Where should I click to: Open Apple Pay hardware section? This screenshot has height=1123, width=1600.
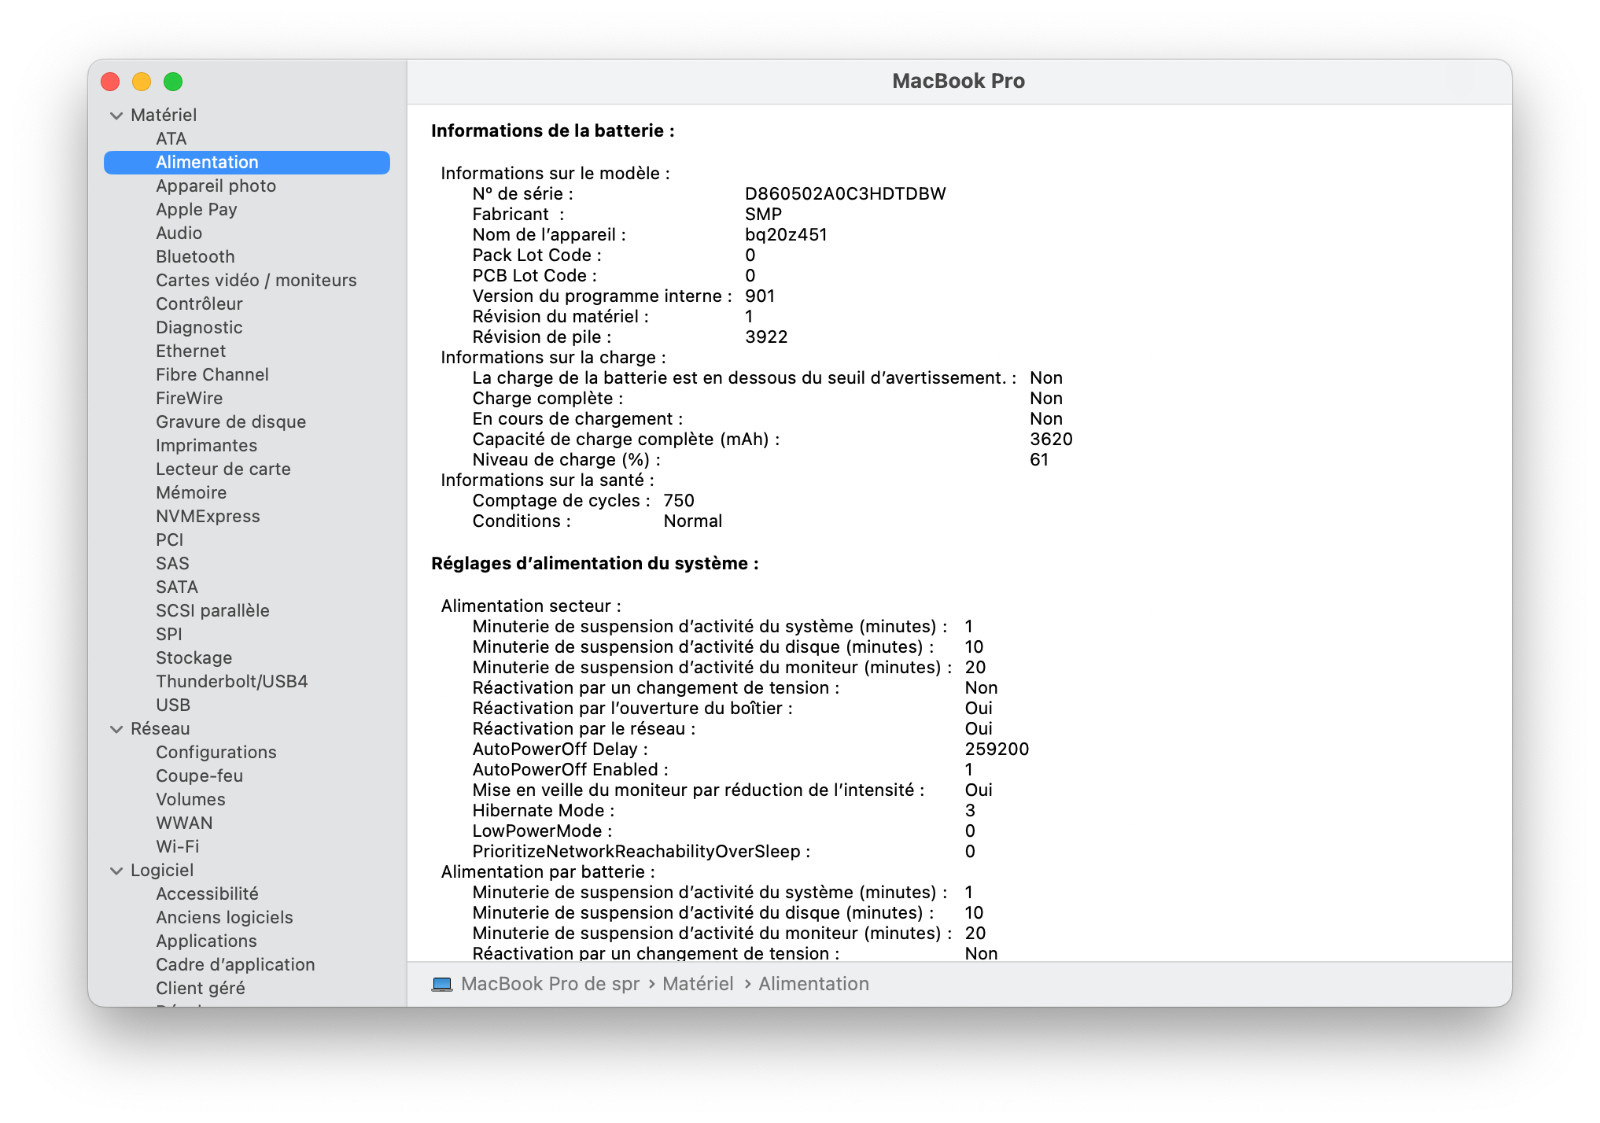click(x=196, y=210)
